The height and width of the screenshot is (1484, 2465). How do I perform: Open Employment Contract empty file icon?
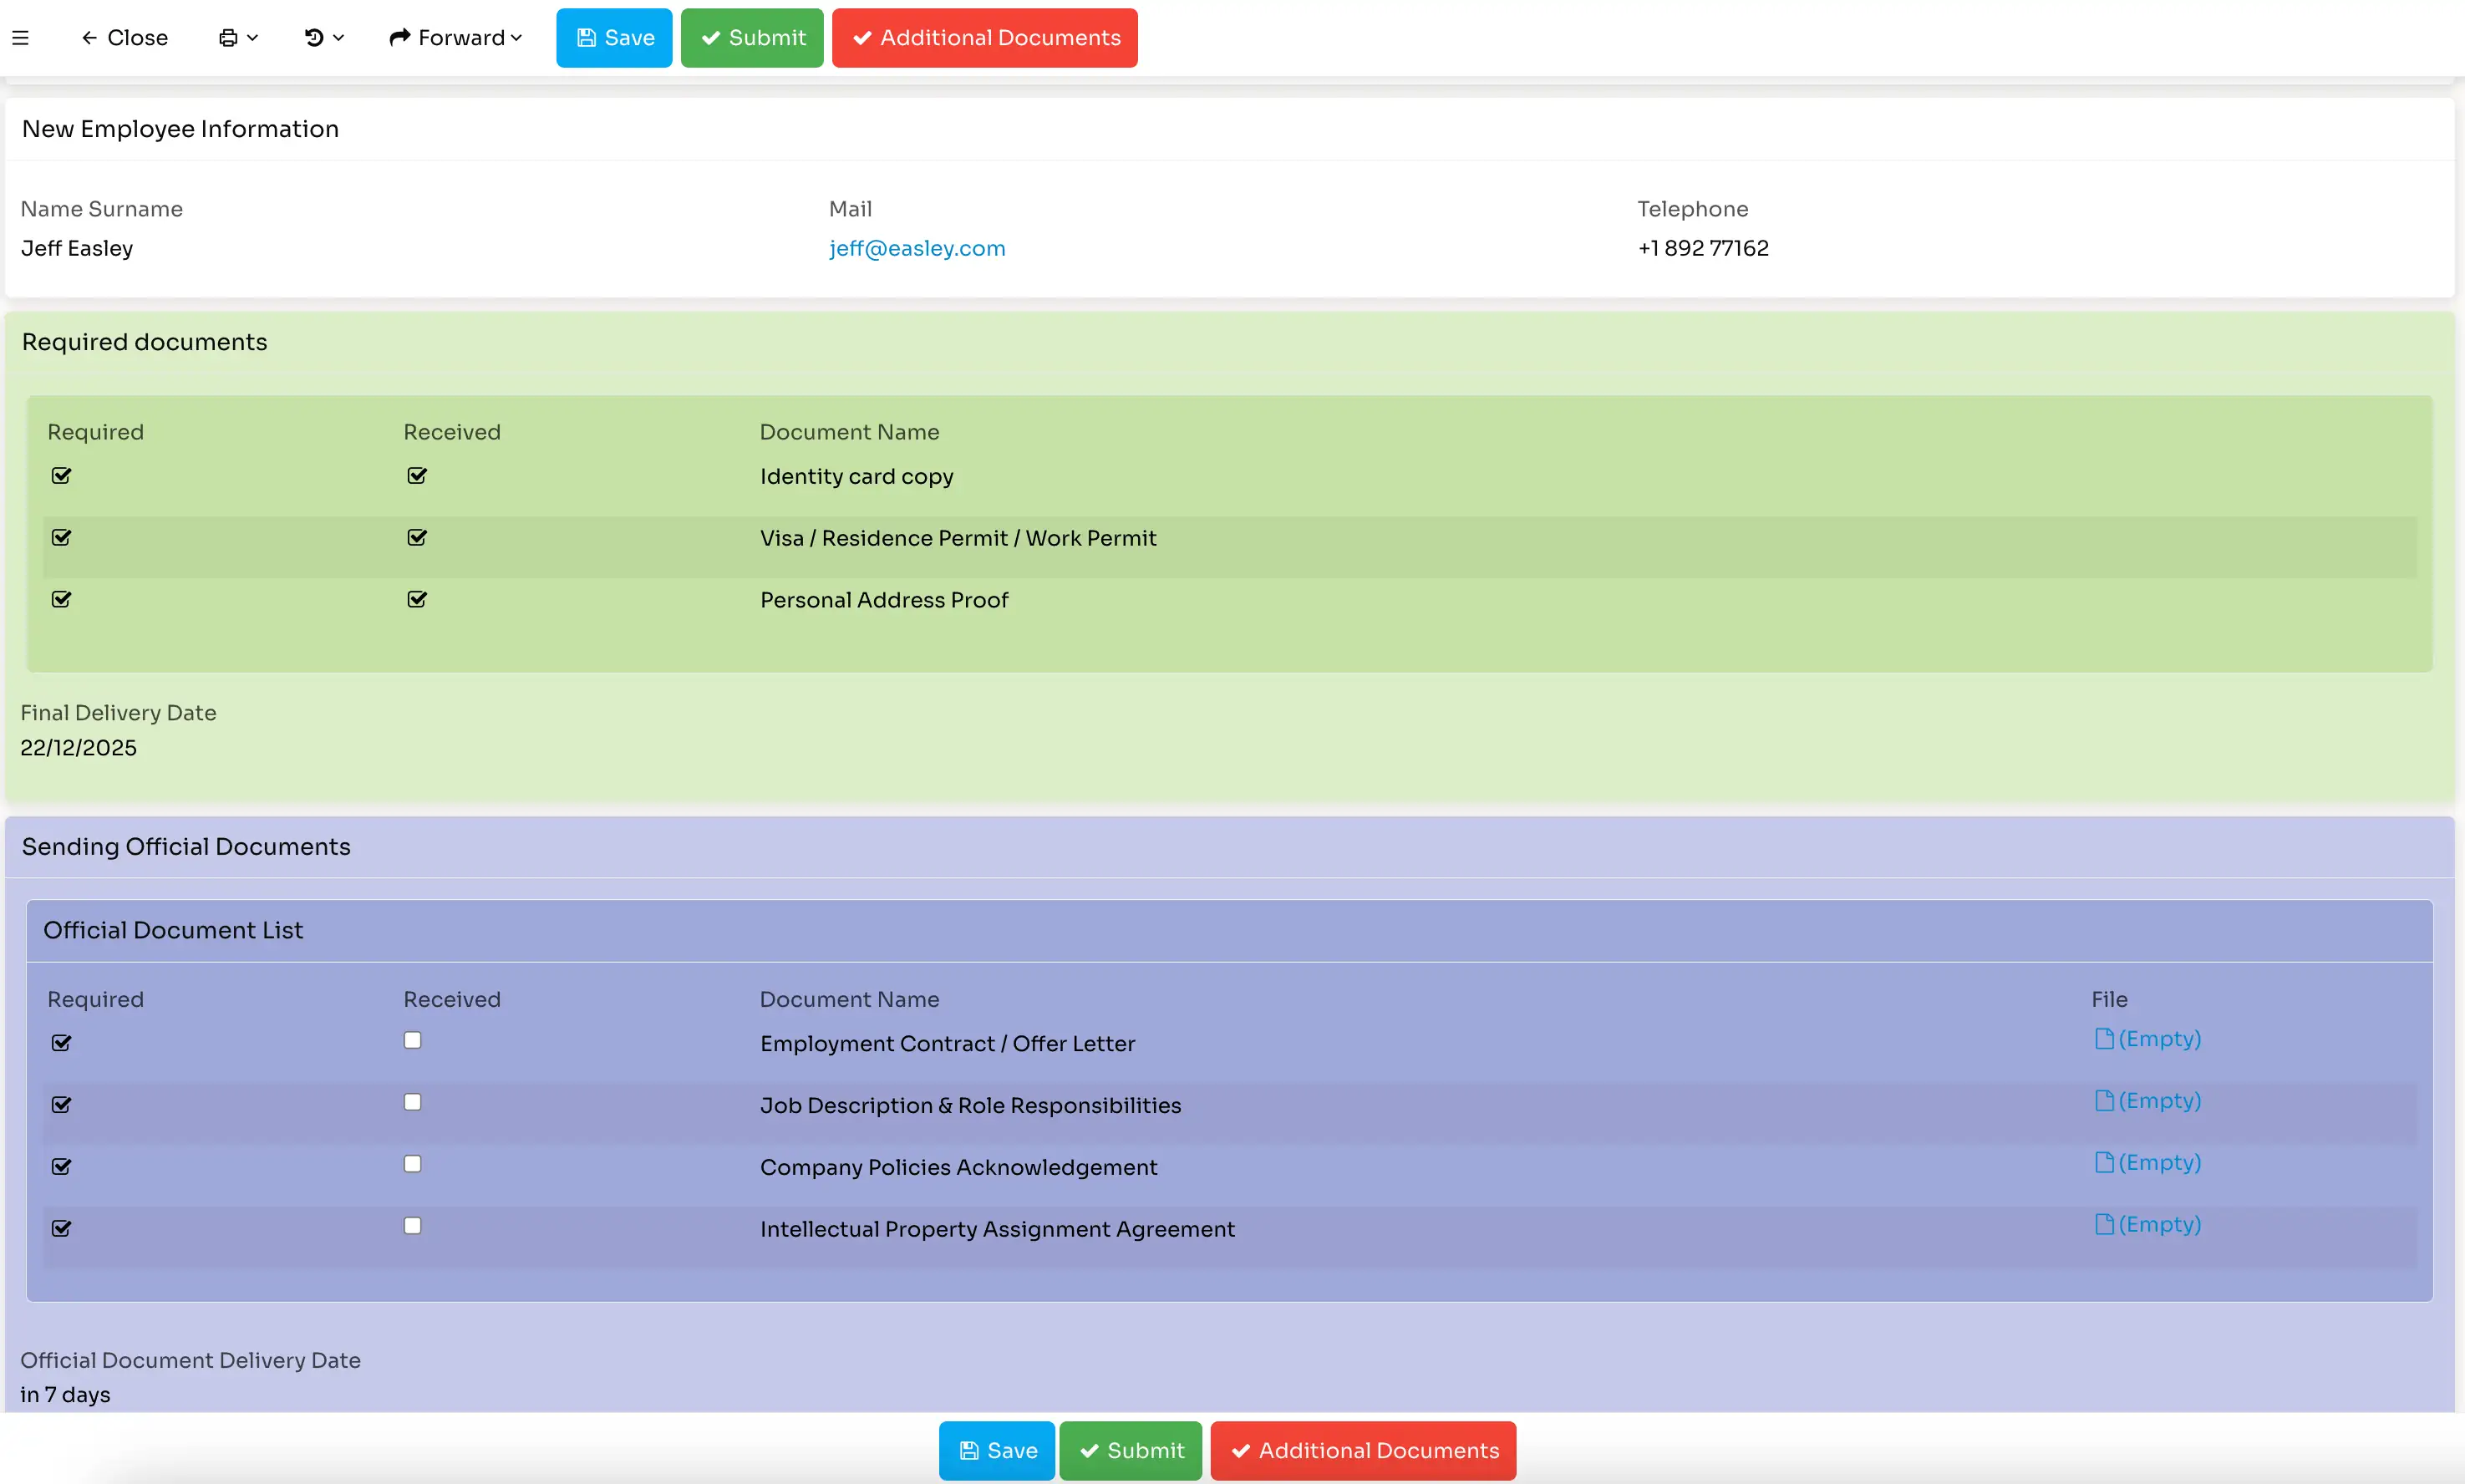point(2104,1039)
